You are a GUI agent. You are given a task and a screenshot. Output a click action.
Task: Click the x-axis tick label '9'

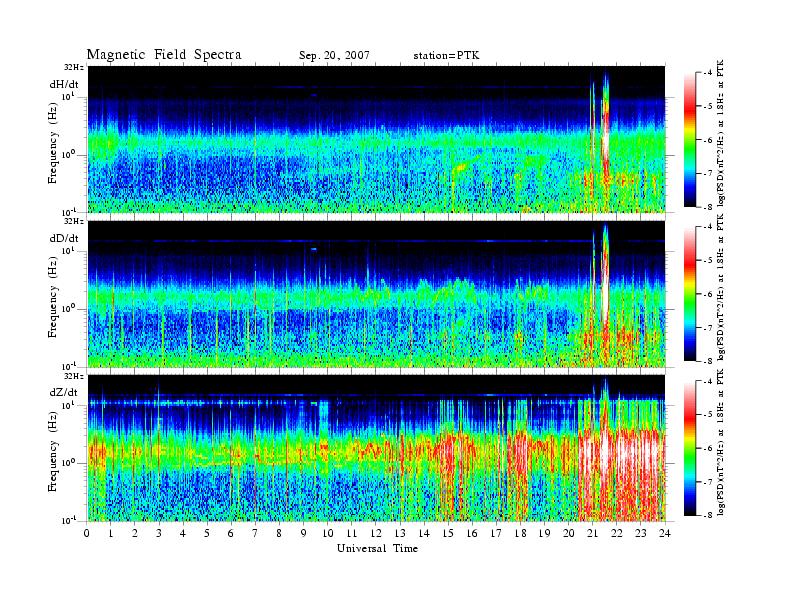[304, 533]
